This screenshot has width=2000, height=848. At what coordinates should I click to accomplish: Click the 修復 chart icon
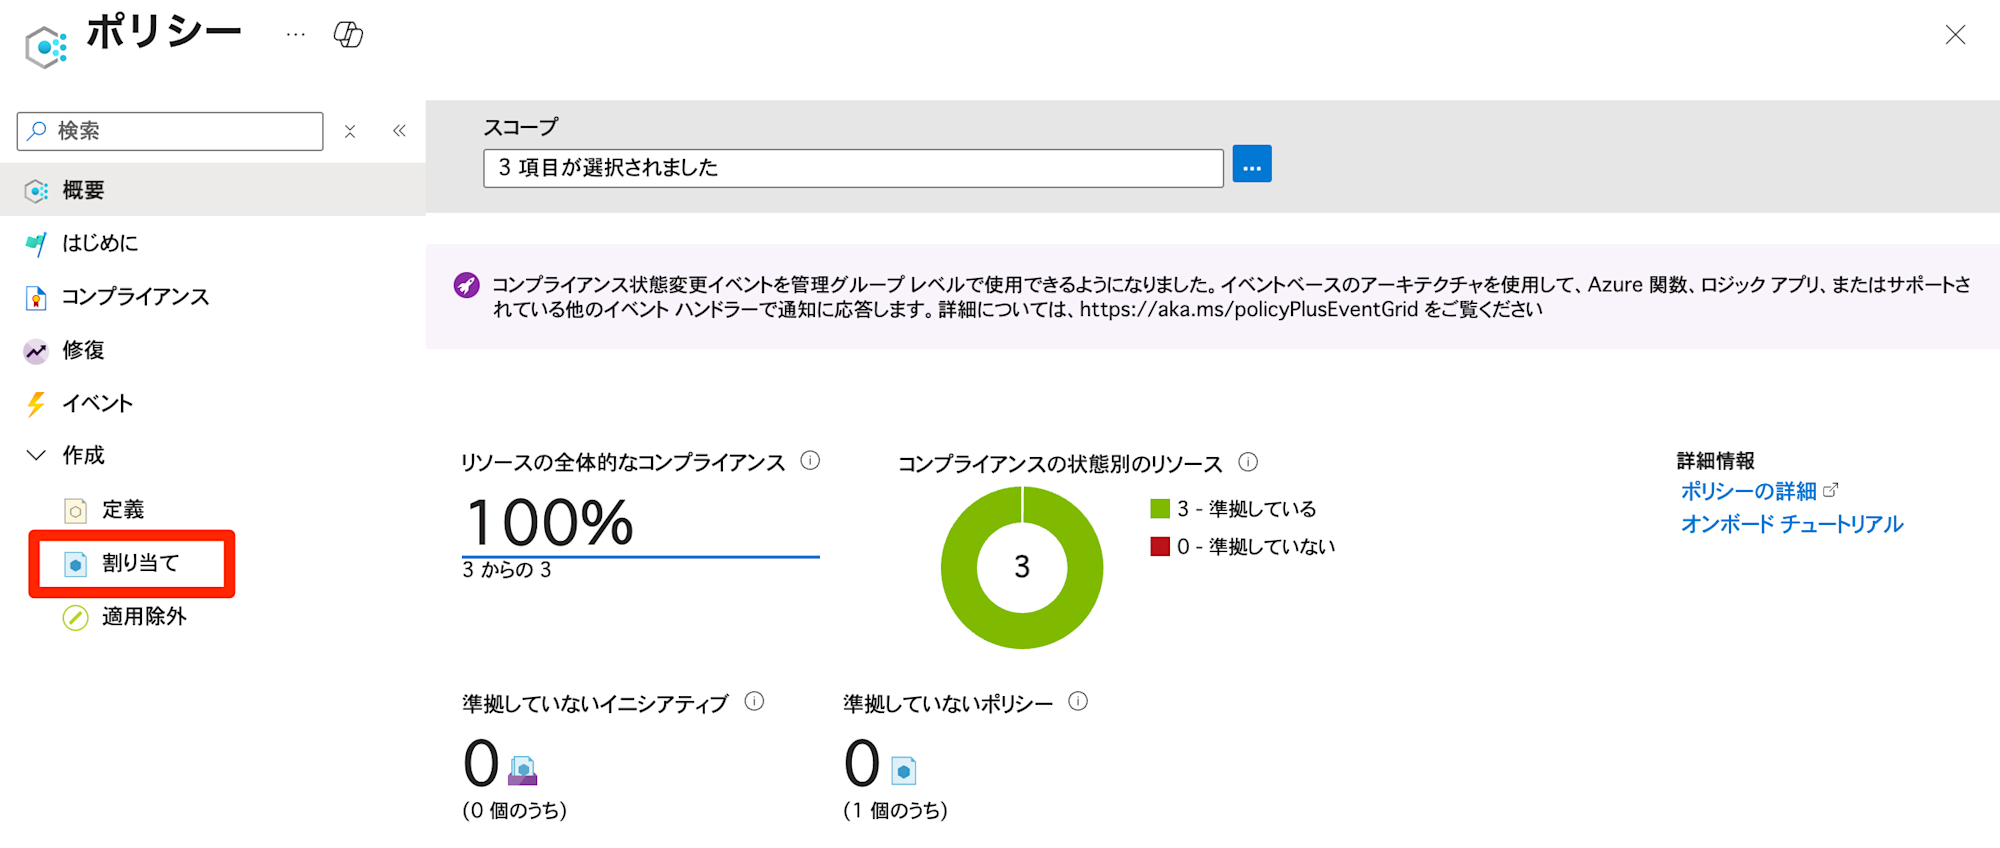(x=36, y=351)
